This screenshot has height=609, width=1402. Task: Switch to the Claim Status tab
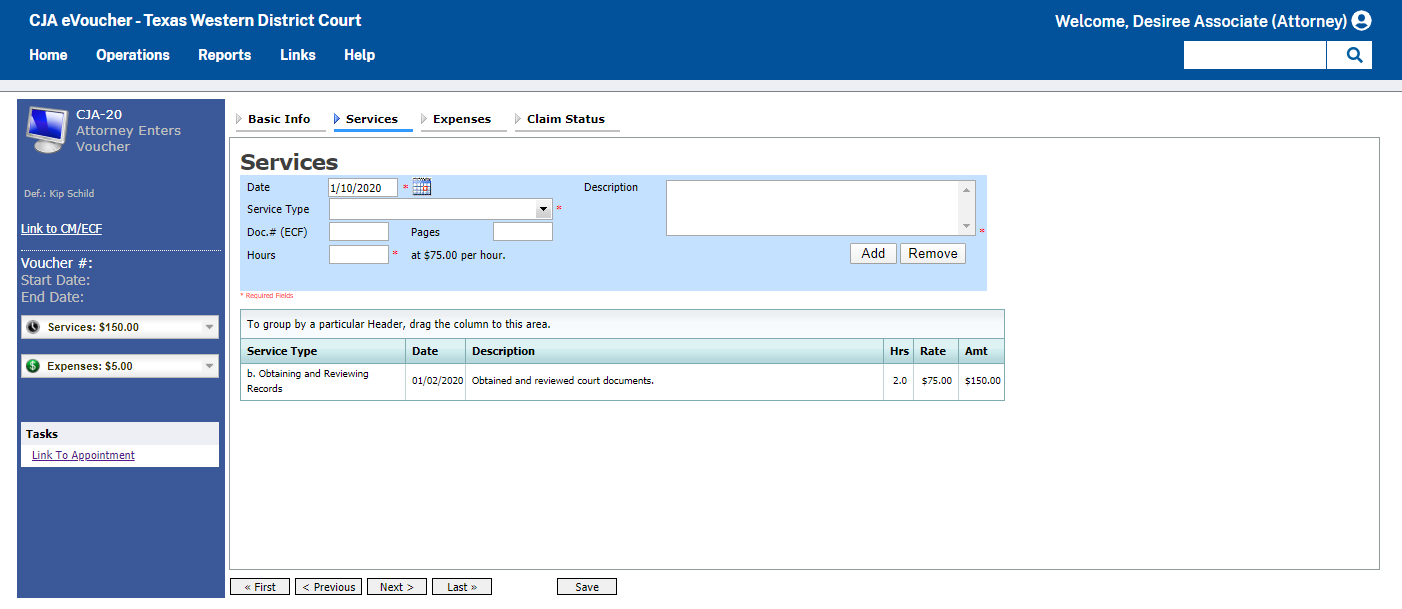[567, 118]
